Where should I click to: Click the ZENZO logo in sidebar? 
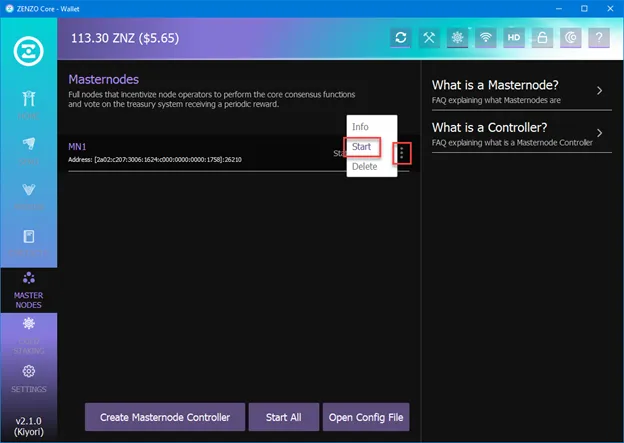(x=28, y=51)
